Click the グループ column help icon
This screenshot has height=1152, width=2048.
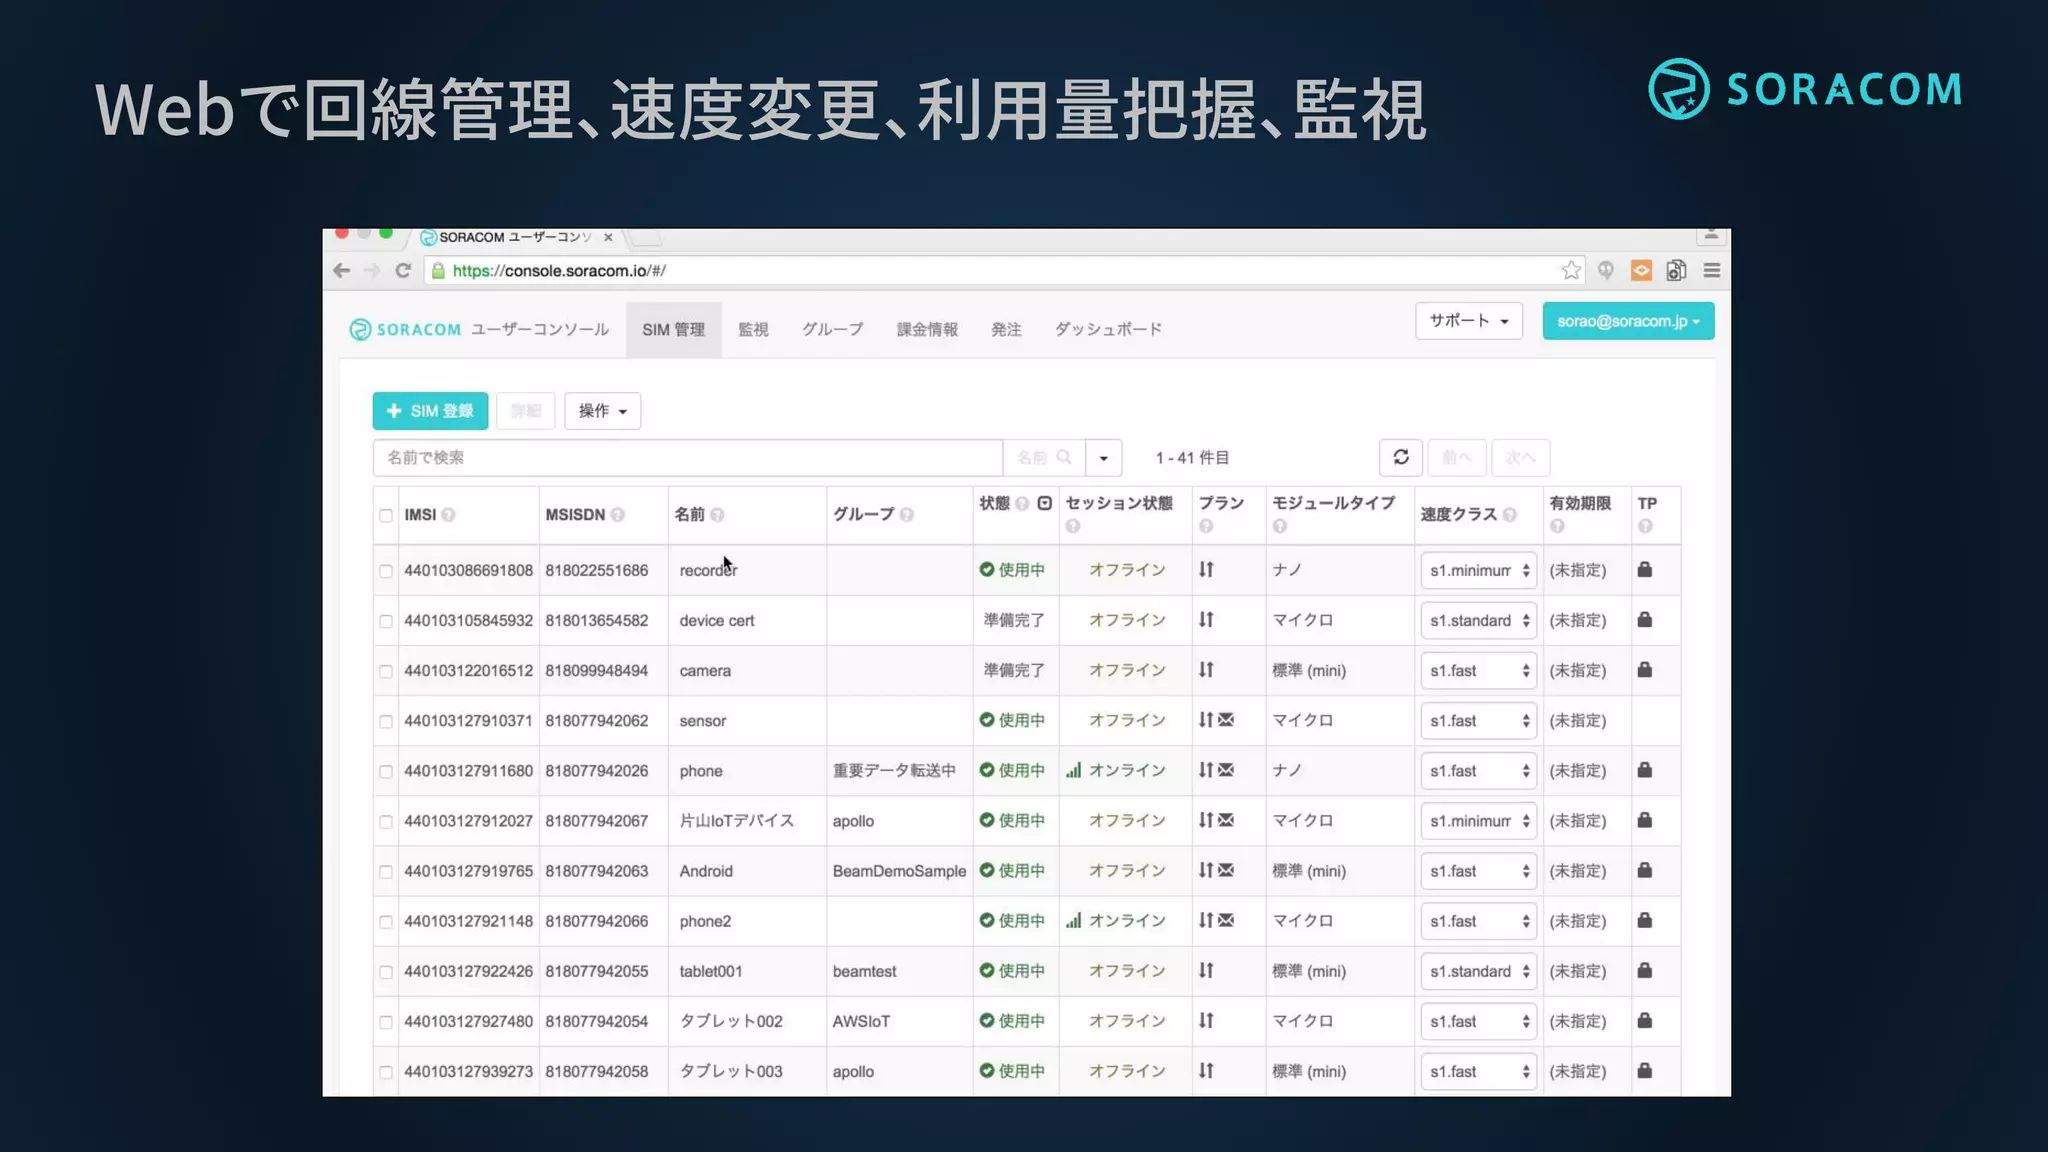point(906,514)
